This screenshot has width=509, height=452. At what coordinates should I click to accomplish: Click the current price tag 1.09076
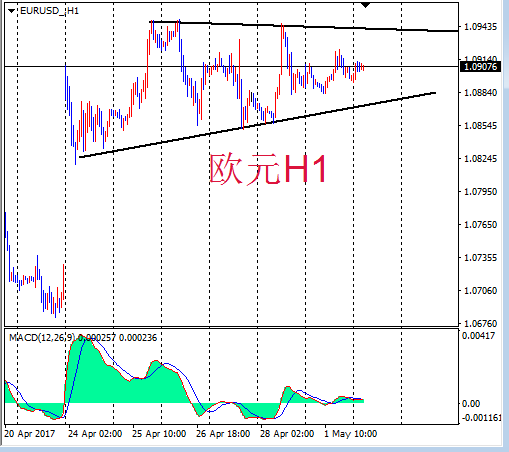[x=480, y=67]
